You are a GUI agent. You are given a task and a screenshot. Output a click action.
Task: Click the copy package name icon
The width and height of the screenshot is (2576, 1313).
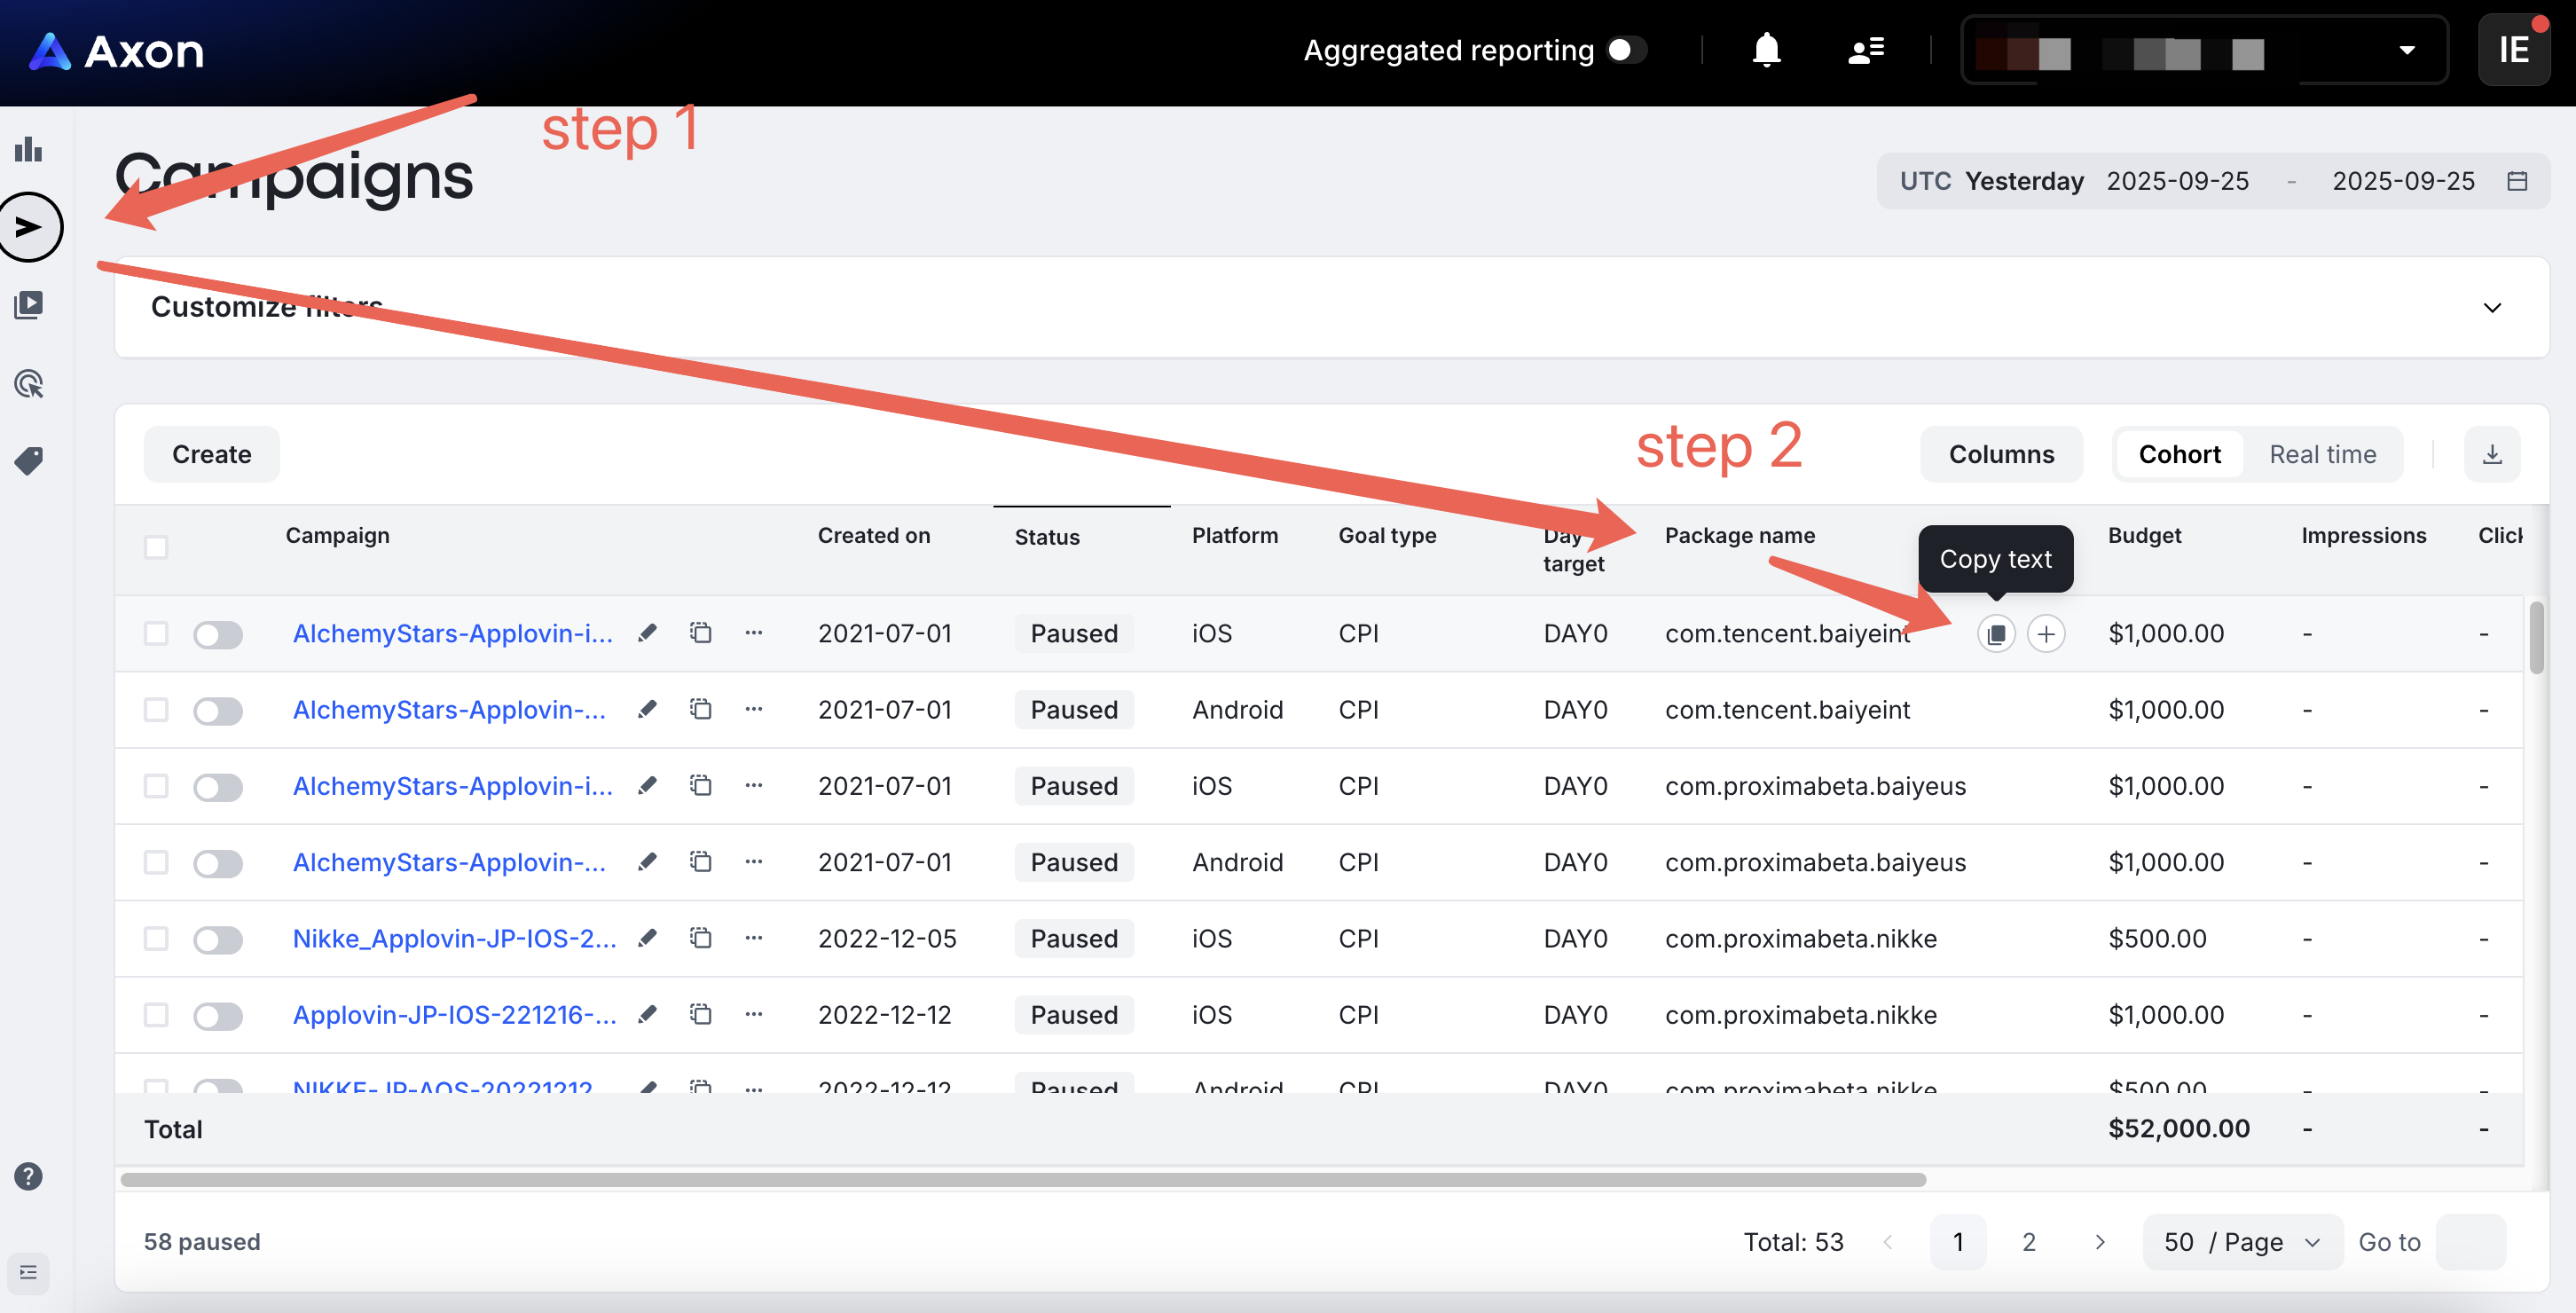(x=1995, y=634)
